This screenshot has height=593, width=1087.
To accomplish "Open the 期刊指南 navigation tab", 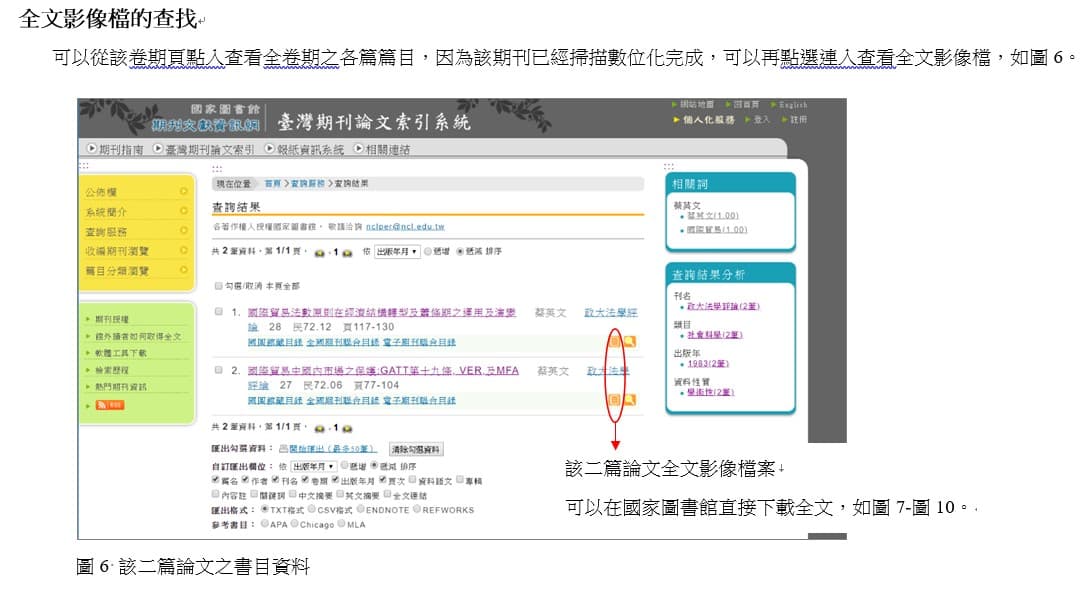I will 115,149.
